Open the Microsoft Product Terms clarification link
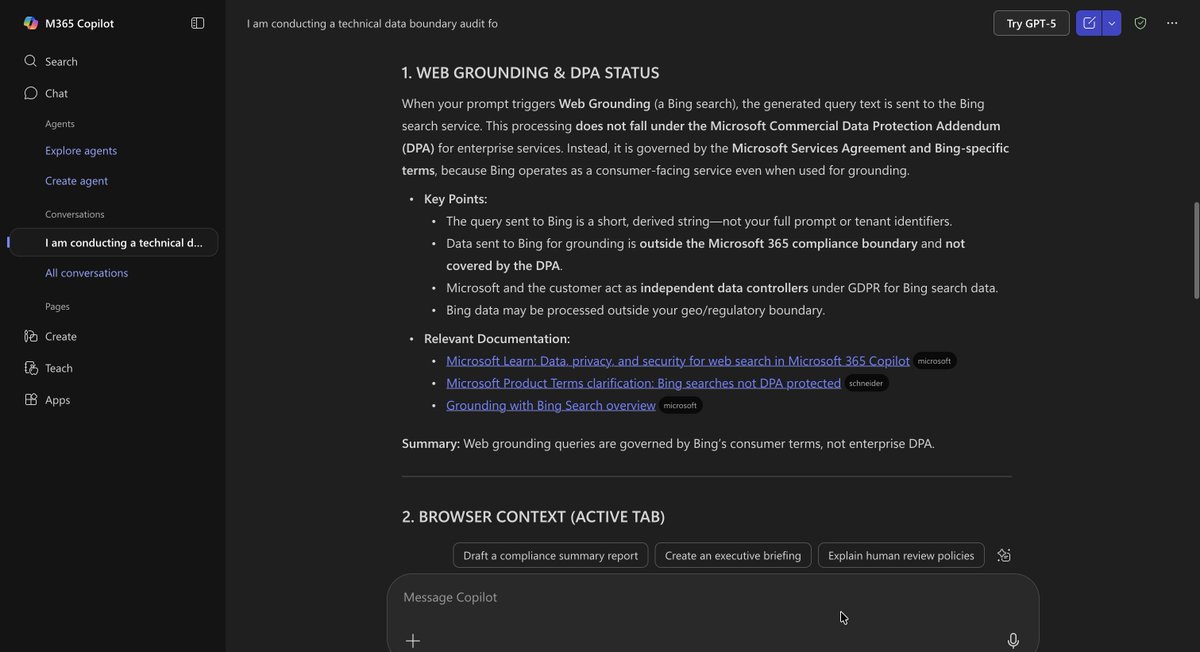The height and width of the screenshot is (652, 1200). 644,383
